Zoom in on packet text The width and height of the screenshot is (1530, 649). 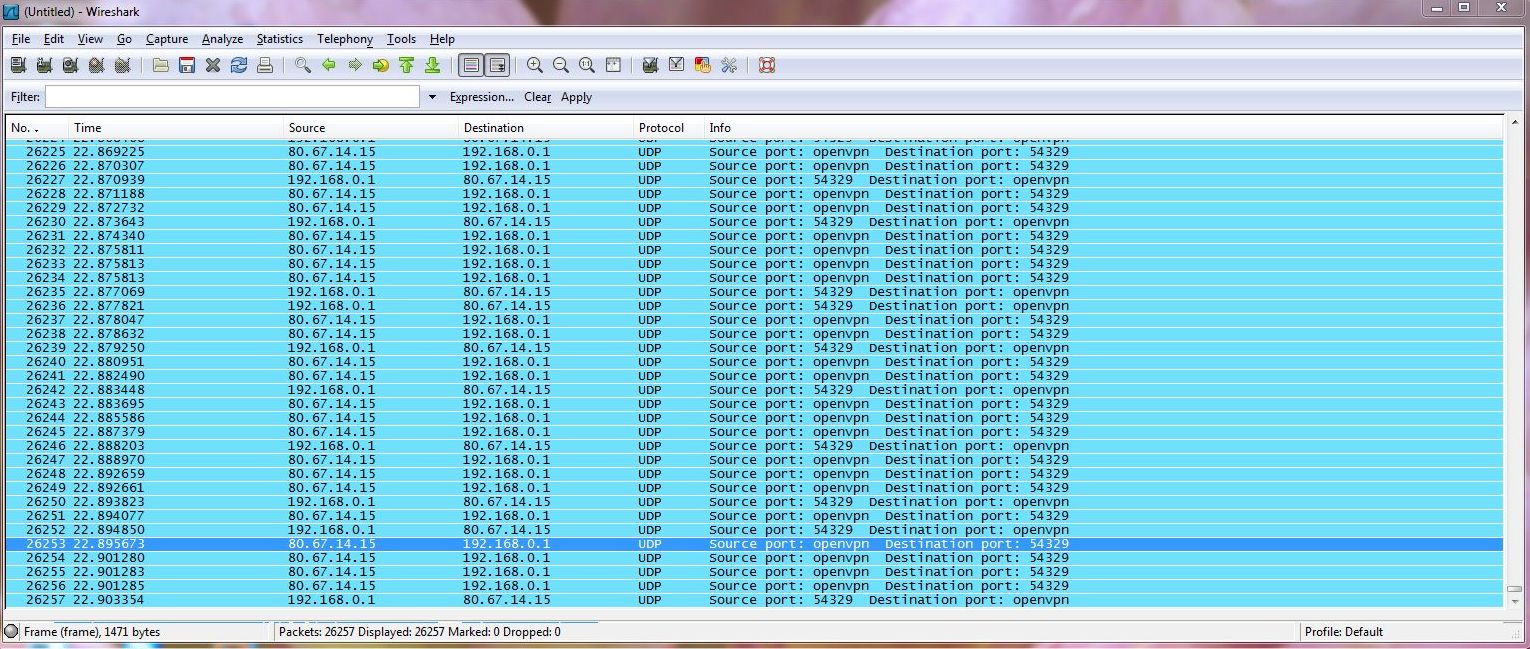(535, 65)
